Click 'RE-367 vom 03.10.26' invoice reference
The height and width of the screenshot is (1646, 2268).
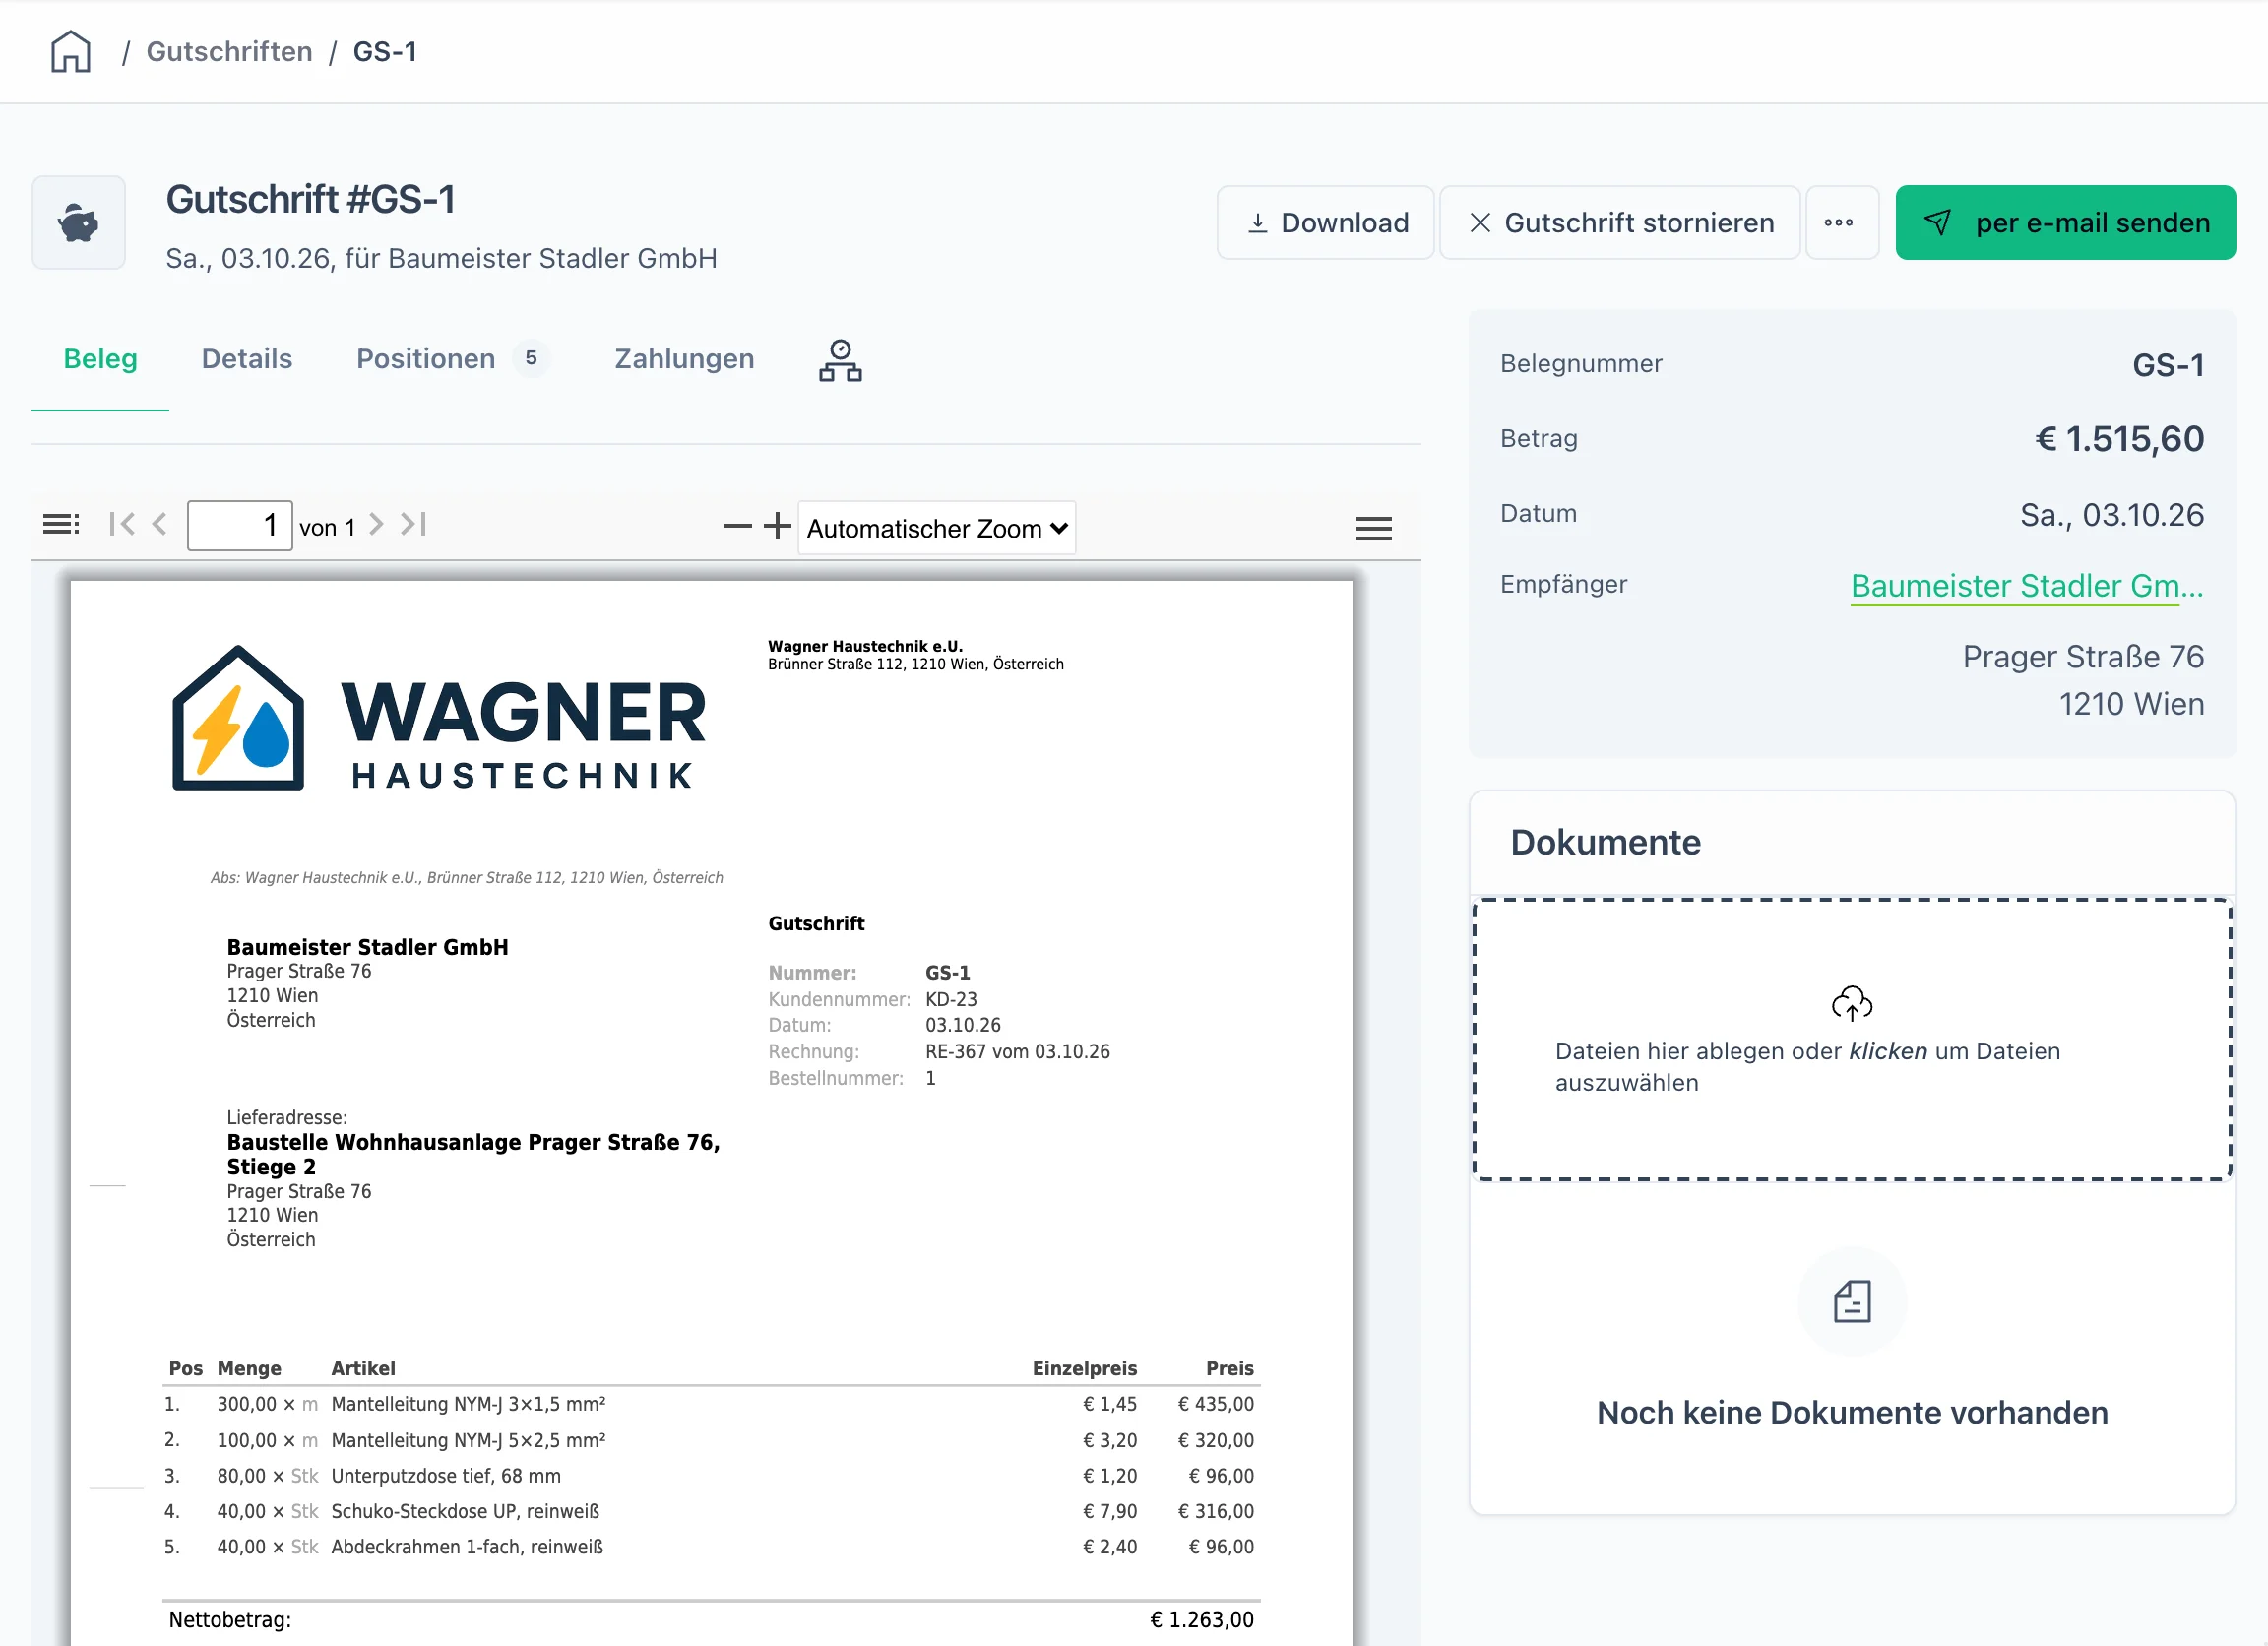[x=1018, y=1052]
